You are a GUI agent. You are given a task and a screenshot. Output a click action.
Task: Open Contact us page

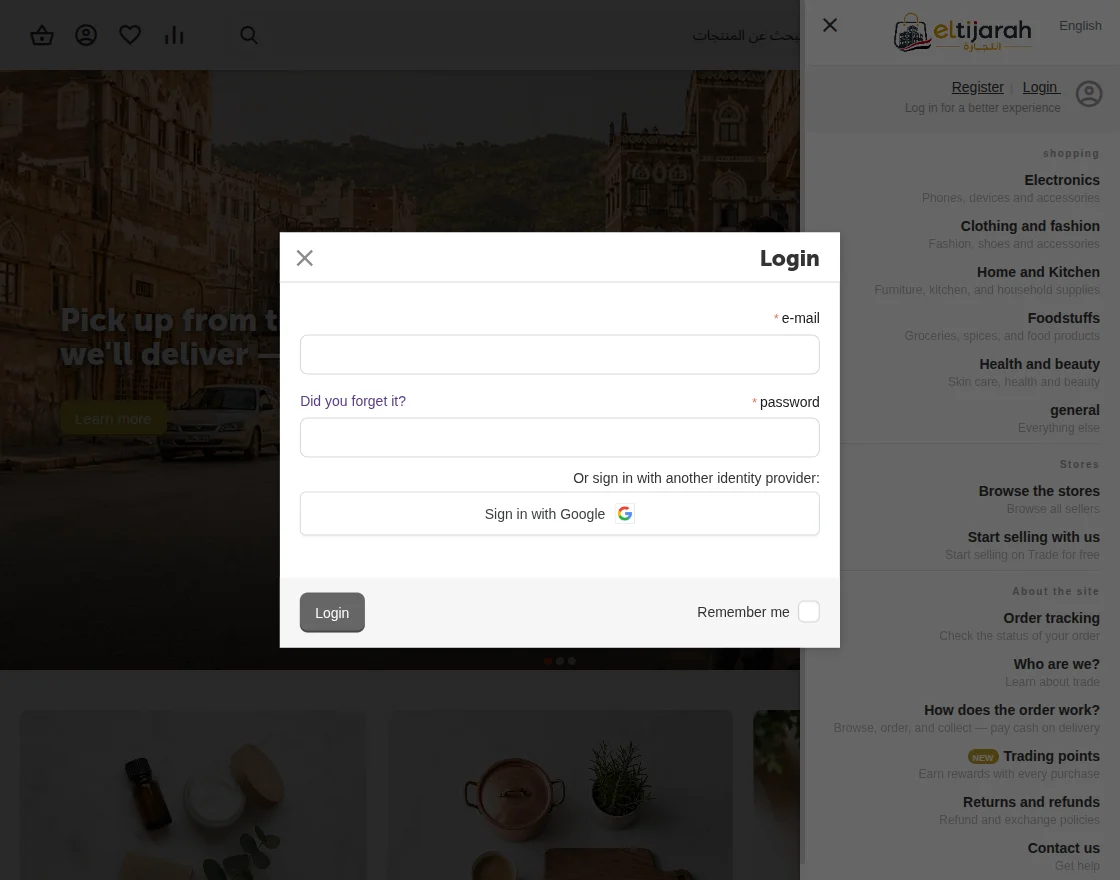(x=1064, y=848)
